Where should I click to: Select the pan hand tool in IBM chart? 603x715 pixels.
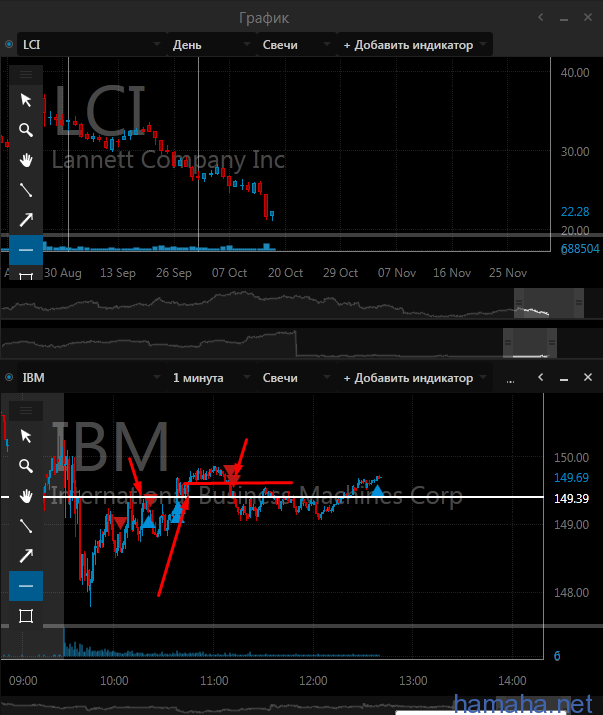(26, 496)
